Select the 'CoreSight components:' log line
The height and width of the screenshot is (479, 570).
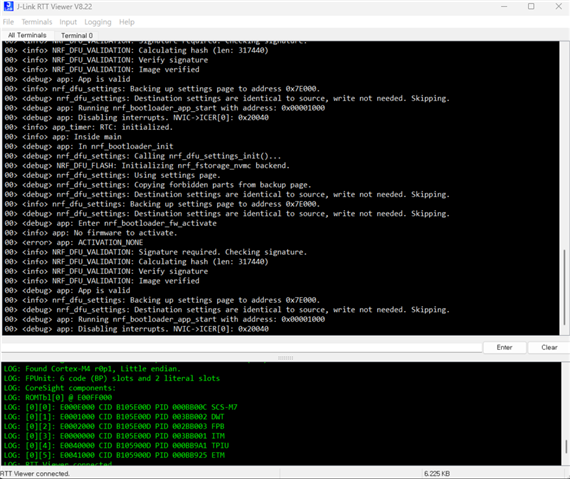(x=60, y=388)
